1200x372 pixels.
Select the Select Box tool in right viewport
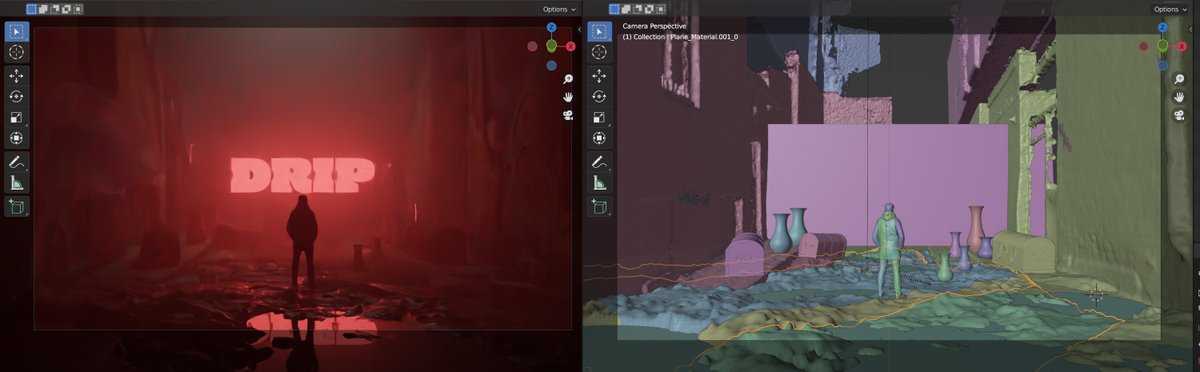599,31
